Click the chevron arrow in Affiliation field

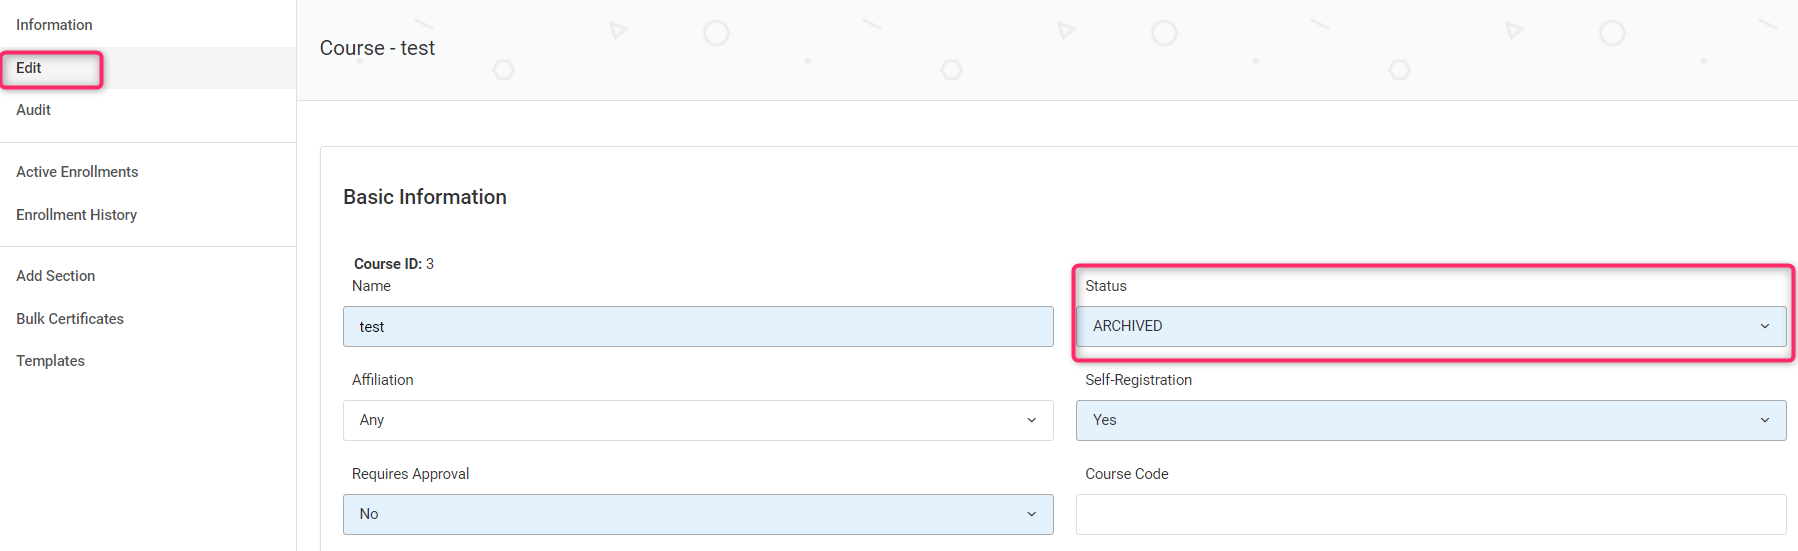[1031, 420]
